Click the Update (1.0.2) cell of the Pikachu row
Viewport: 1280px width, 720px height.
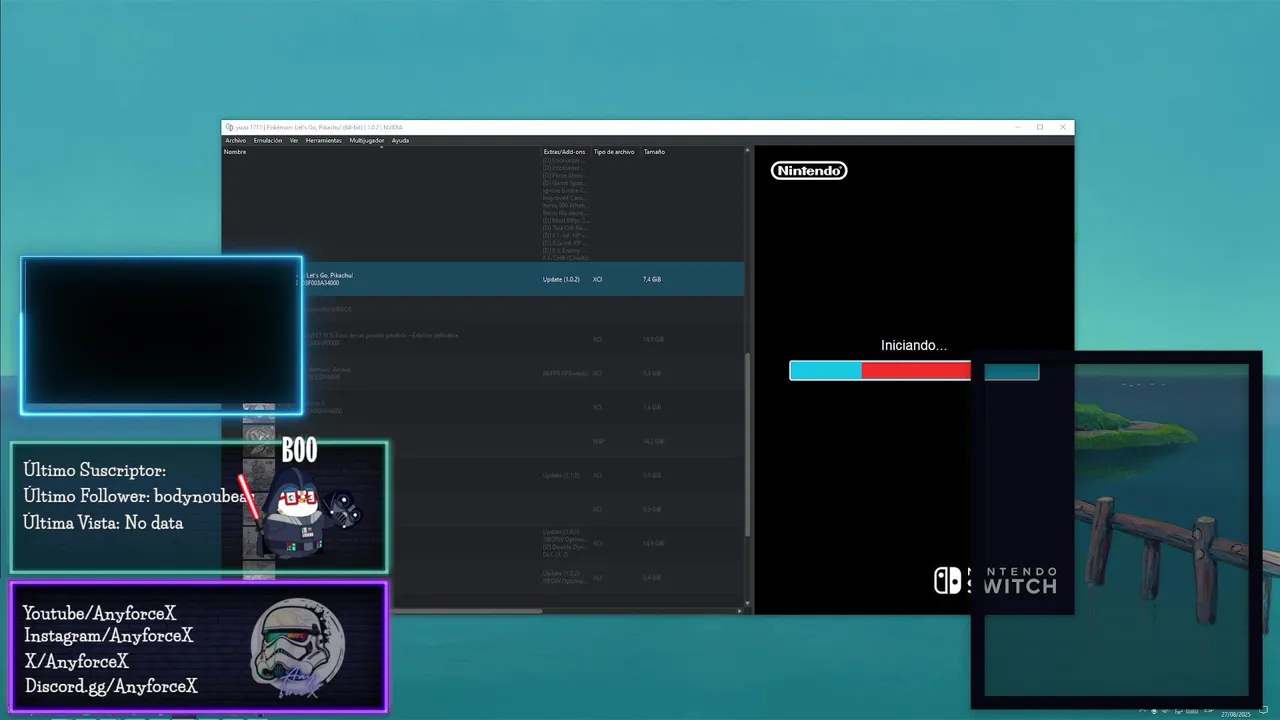coord(561,279)
